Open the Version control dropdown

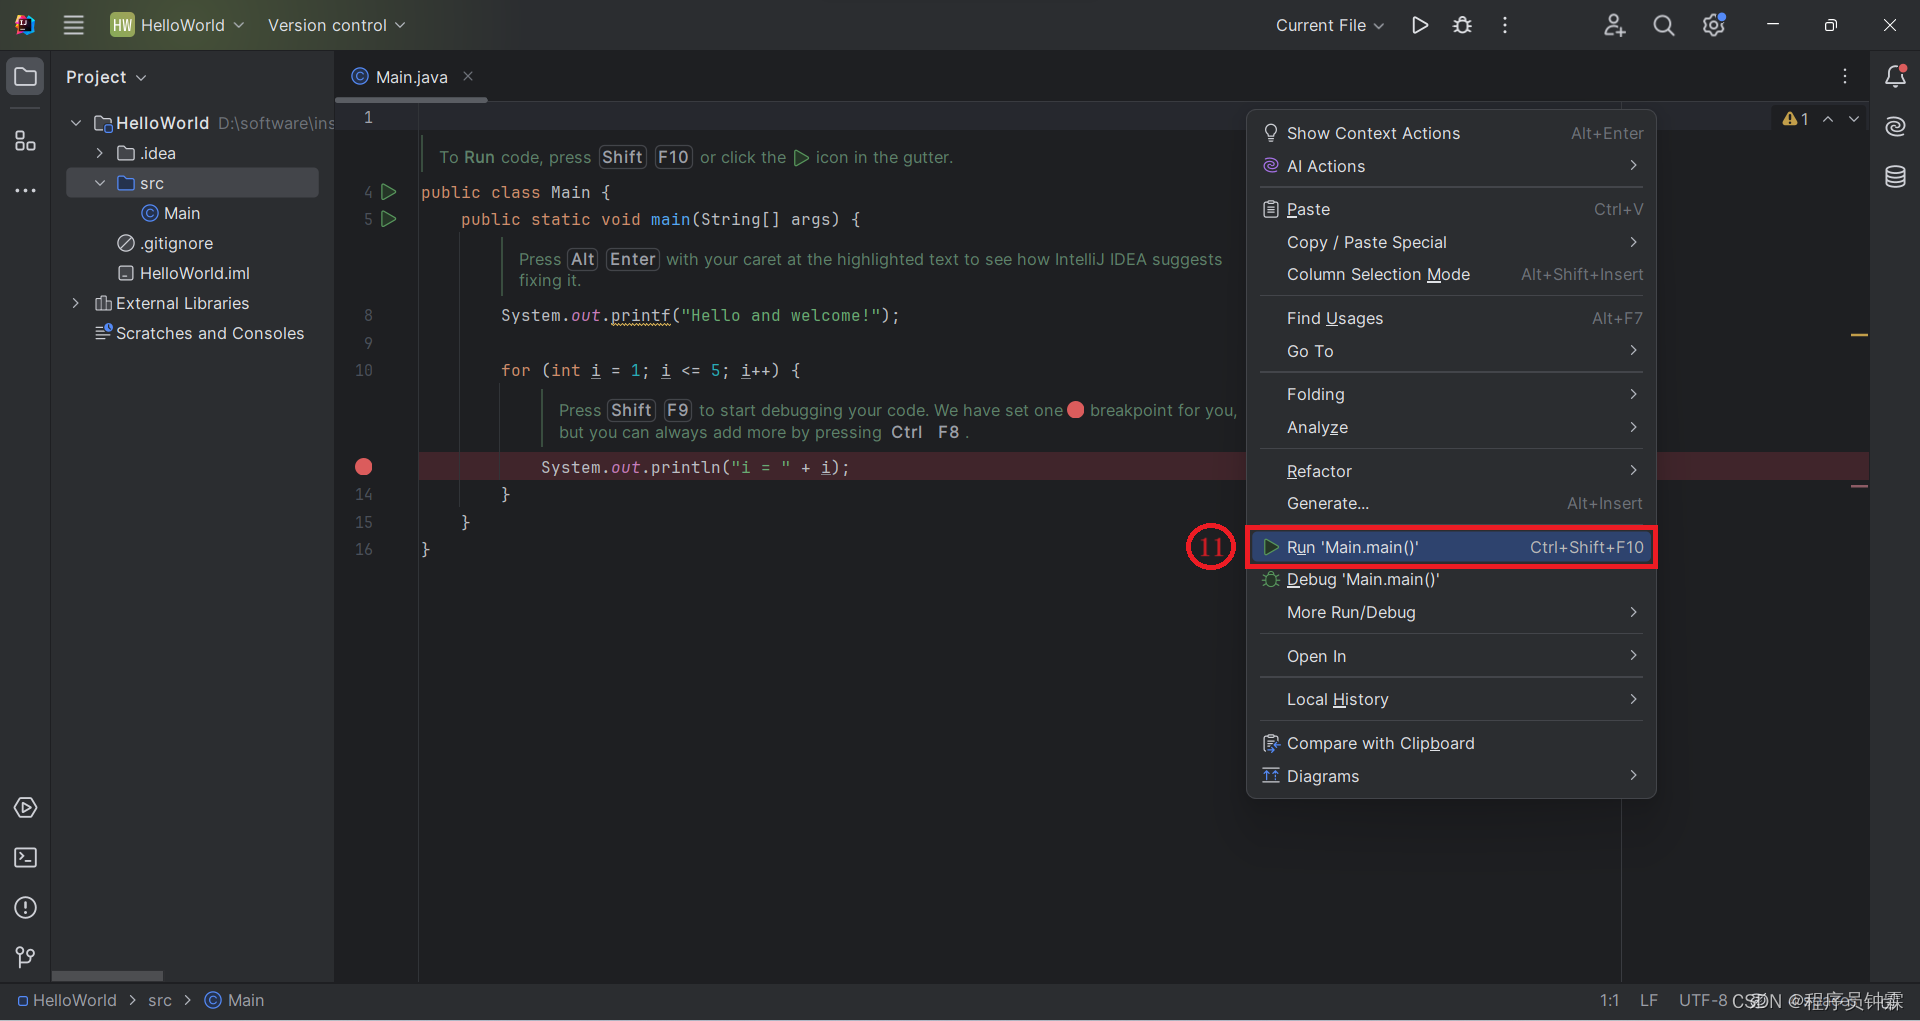coord(336,25)
